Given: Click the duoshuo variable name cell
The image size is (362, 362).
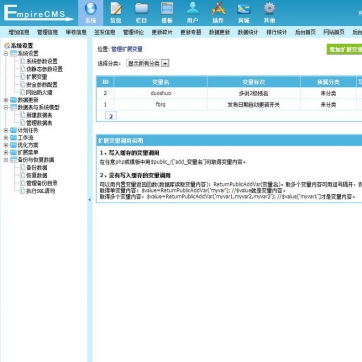Looking at the screenshot, I should pos(161,93).
